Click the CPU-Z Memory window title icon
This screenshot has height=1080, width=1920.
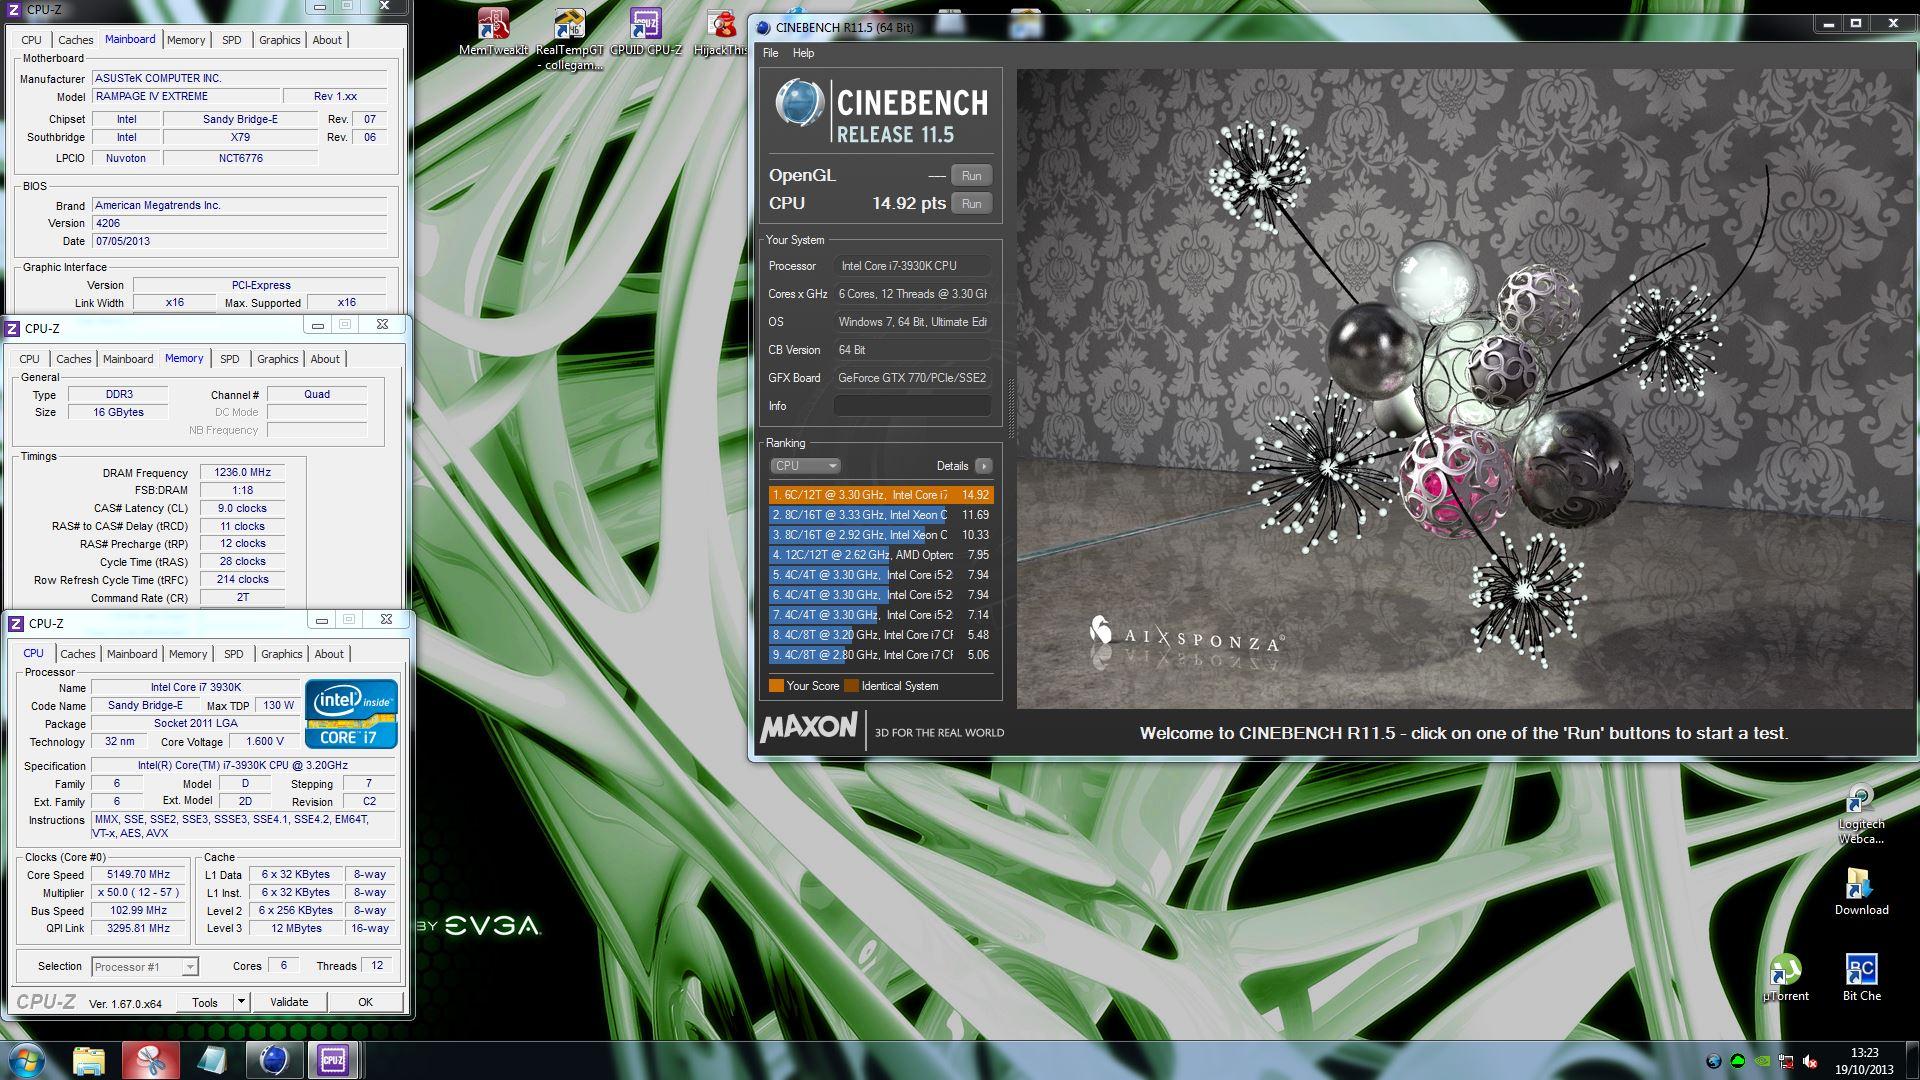12,328
